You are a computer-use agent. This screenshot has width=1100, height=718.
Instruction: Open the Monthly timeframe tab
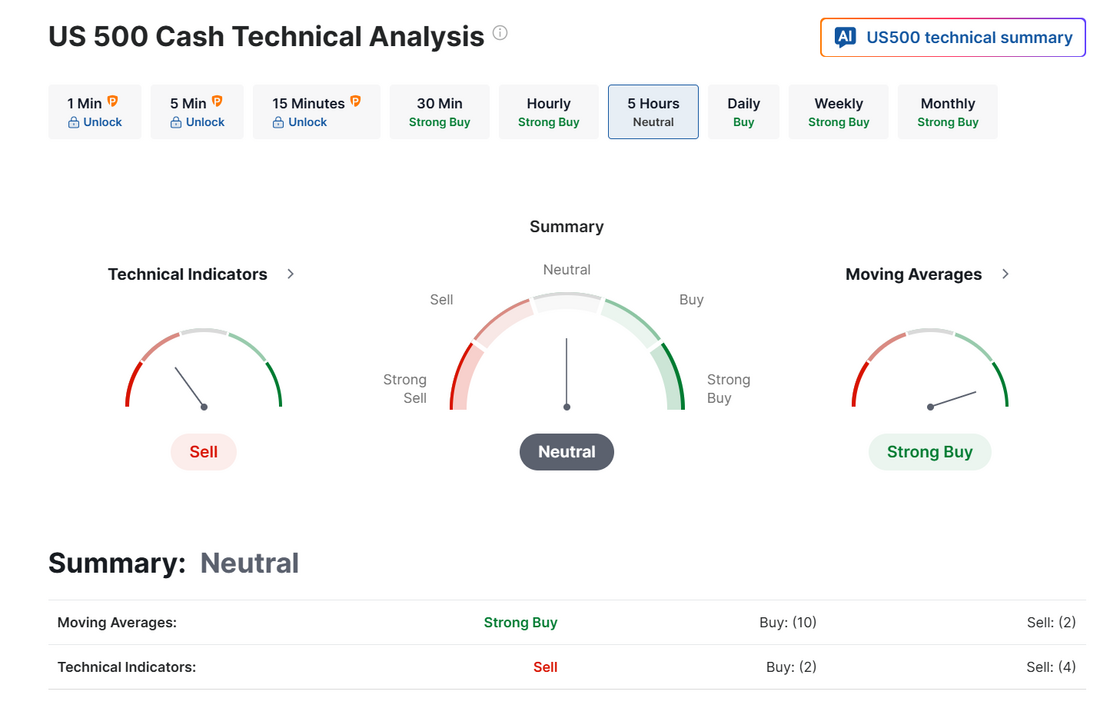947,112
